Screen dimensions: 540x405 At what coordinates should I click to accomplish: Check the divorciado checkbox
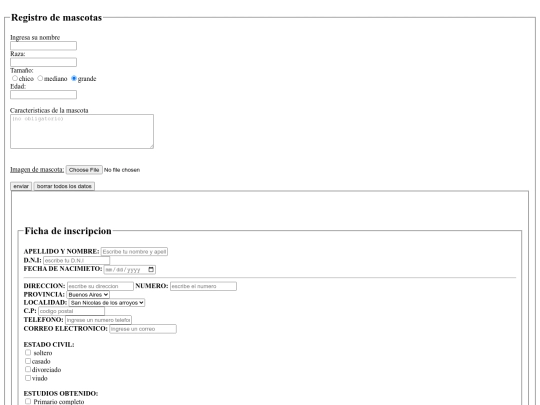[28, 369]
